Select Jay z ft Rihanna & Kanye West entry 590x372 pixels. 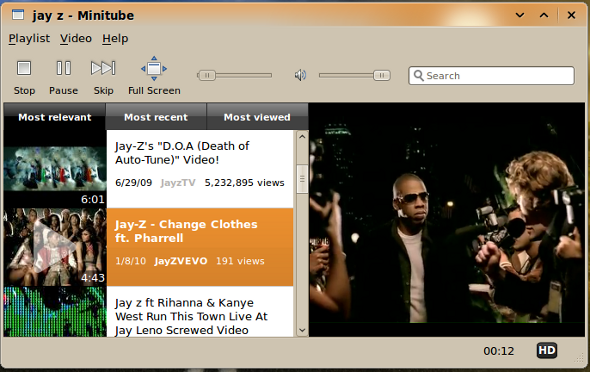click(200, 312)
